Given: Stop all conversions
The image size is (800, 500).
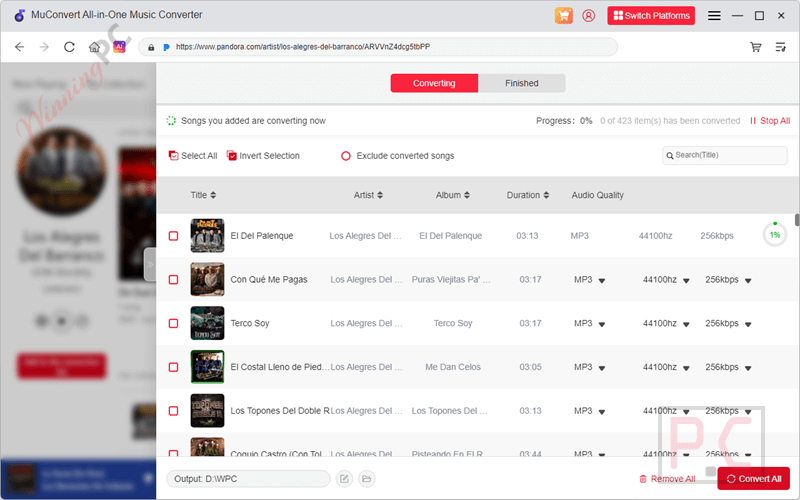Looking at the screenshot, I should [770, 121].
